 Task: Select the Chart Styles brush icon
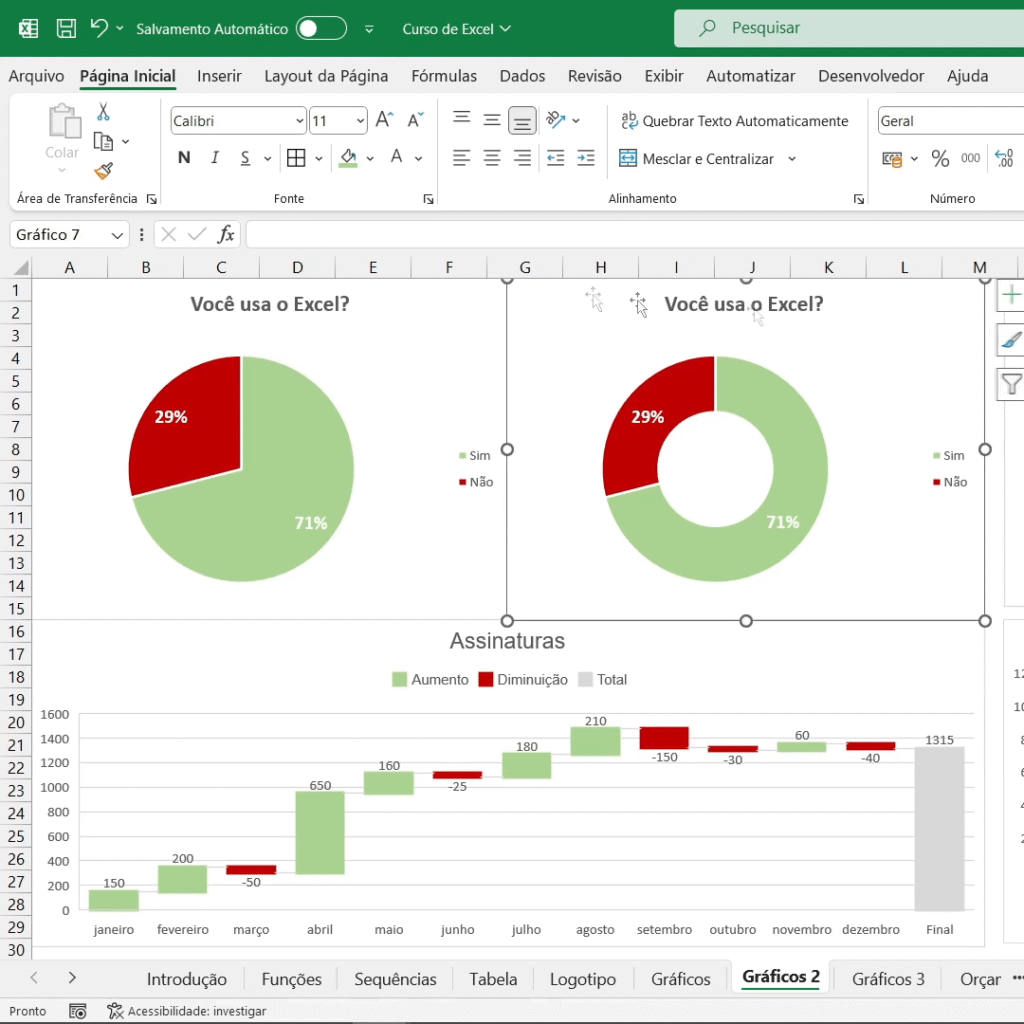[x=1011, y=340]
